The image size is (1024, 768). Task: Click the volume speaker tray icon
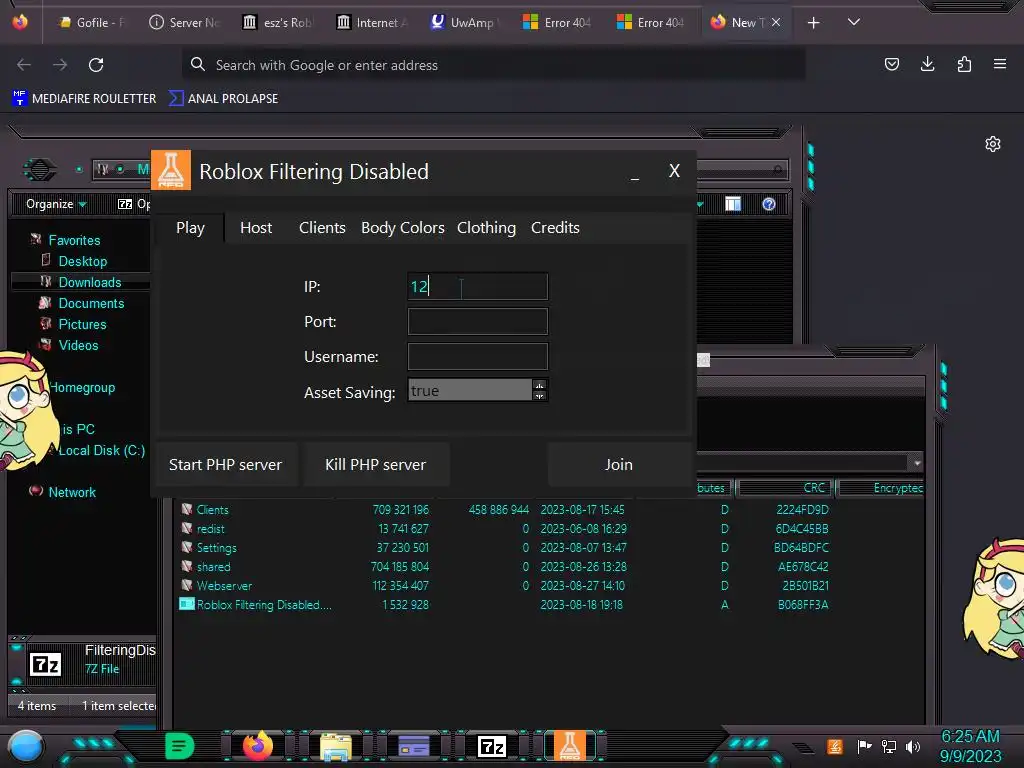[x=913, y=746]
